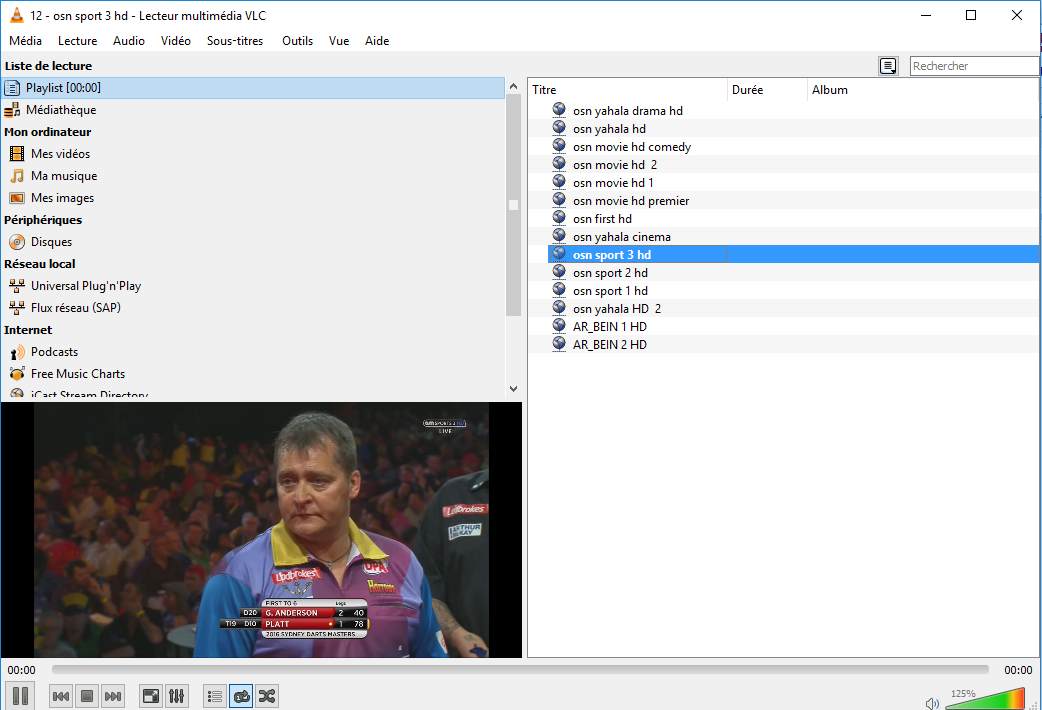The image size is (1042, 710).
Task: Mute audio using speaker icon
Action: (932, 703)
